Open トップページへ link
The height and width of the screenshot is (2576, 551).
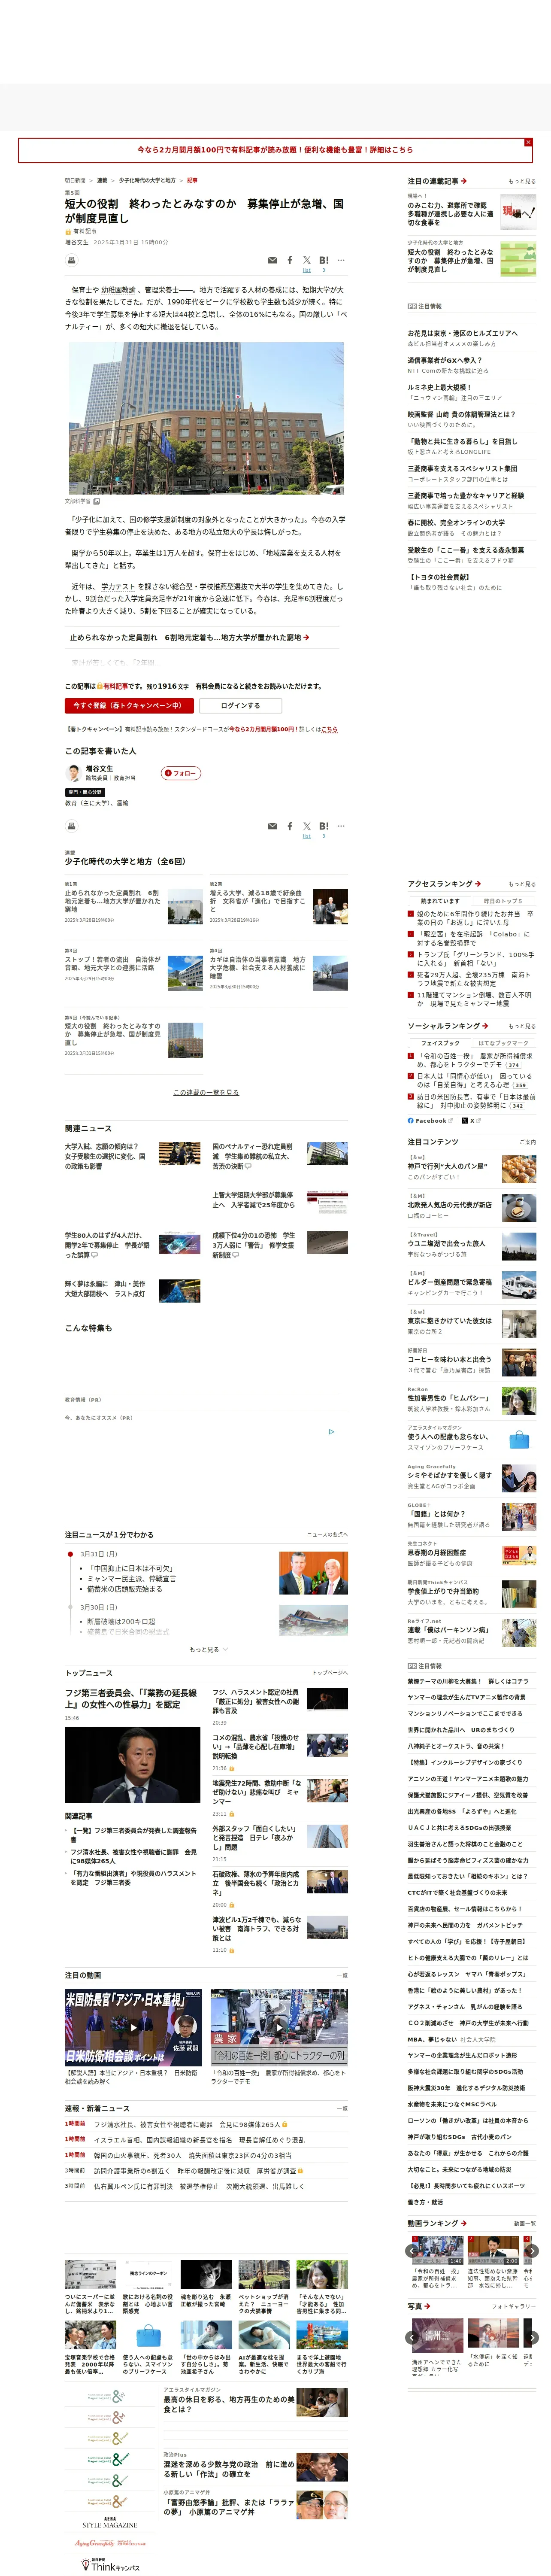pyautogui.click(x=330, y=1673)
